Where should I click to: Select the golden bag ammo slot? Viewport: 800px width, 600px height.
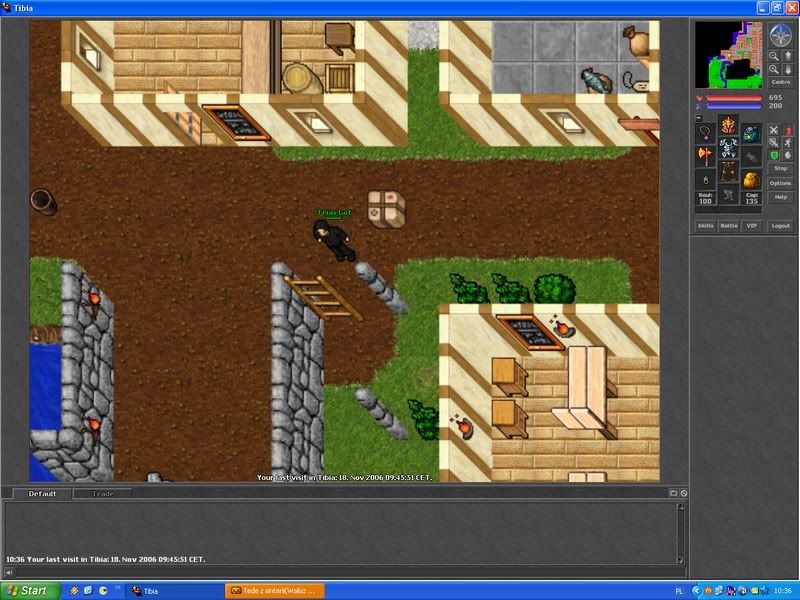point(752,180)
